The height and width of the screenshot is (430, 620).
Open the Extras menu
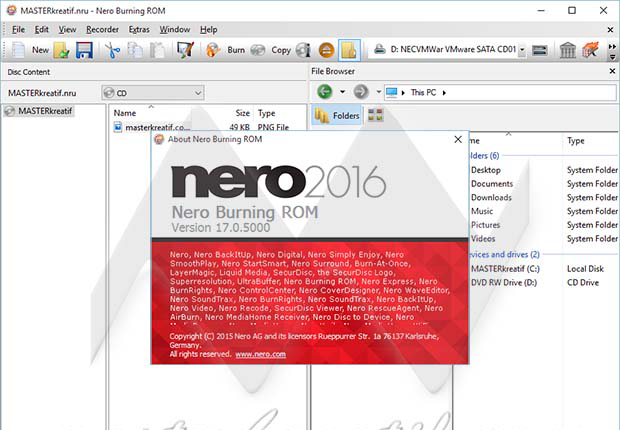139,30
